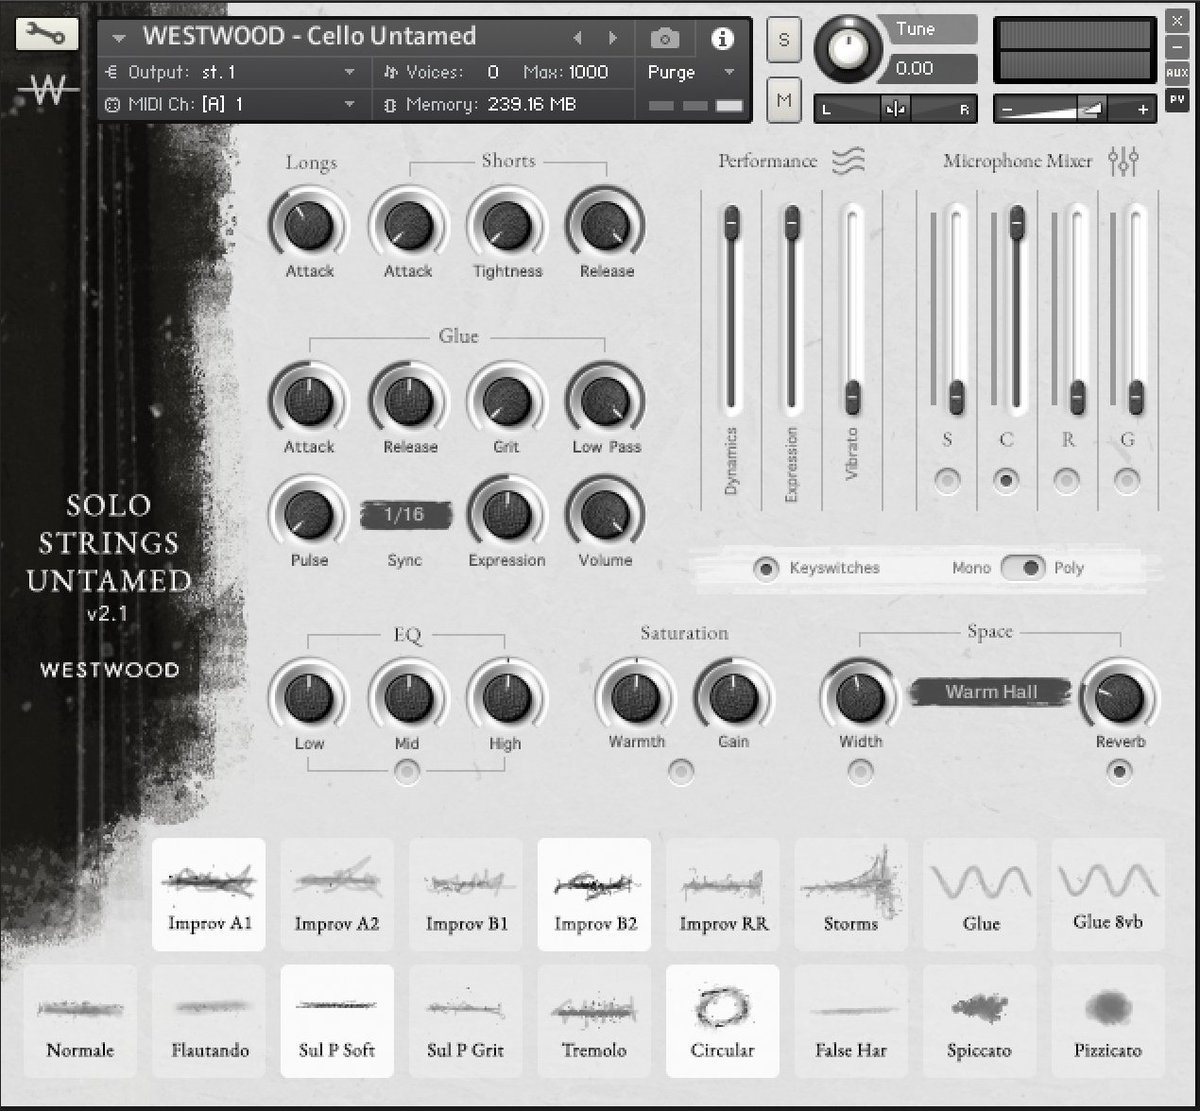The height and width of the screenshot is (1111, 1200).
Task: Select the Normale articulation
Action: tap(80, 1021)
